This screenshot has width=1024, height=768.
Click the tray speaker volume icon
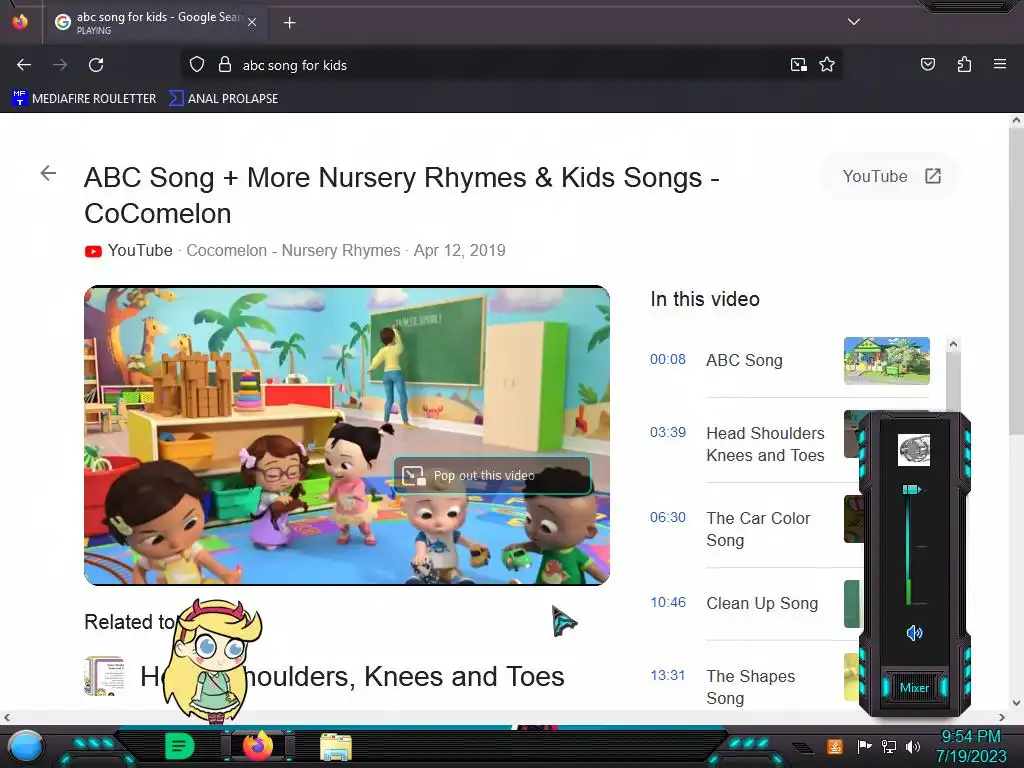pos(913,746)
